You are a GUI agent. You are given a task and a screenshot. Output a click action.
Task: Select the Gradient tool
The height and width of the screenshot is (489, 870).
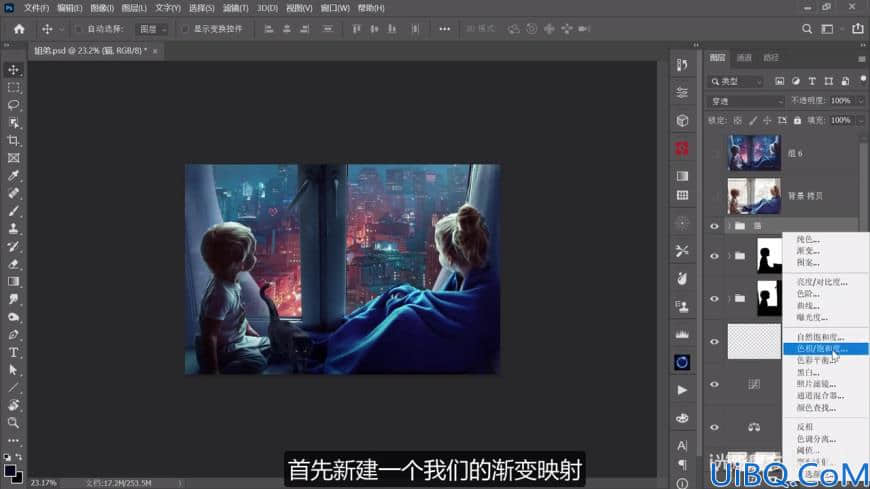pyautogui.click(x=13, y=281)
